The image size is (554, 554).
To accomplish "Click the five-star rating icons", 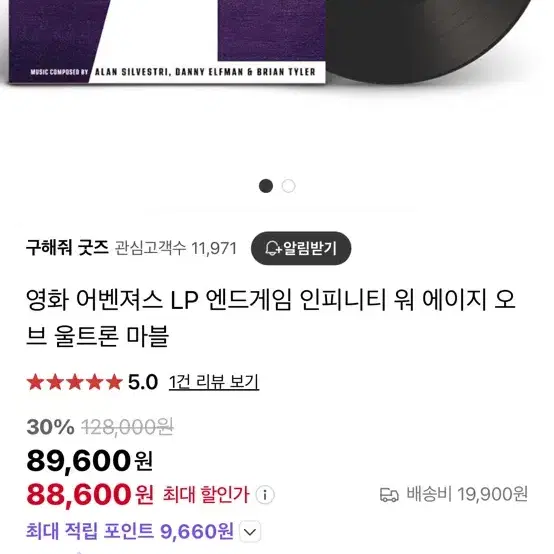I will click(x=75, y=382).
